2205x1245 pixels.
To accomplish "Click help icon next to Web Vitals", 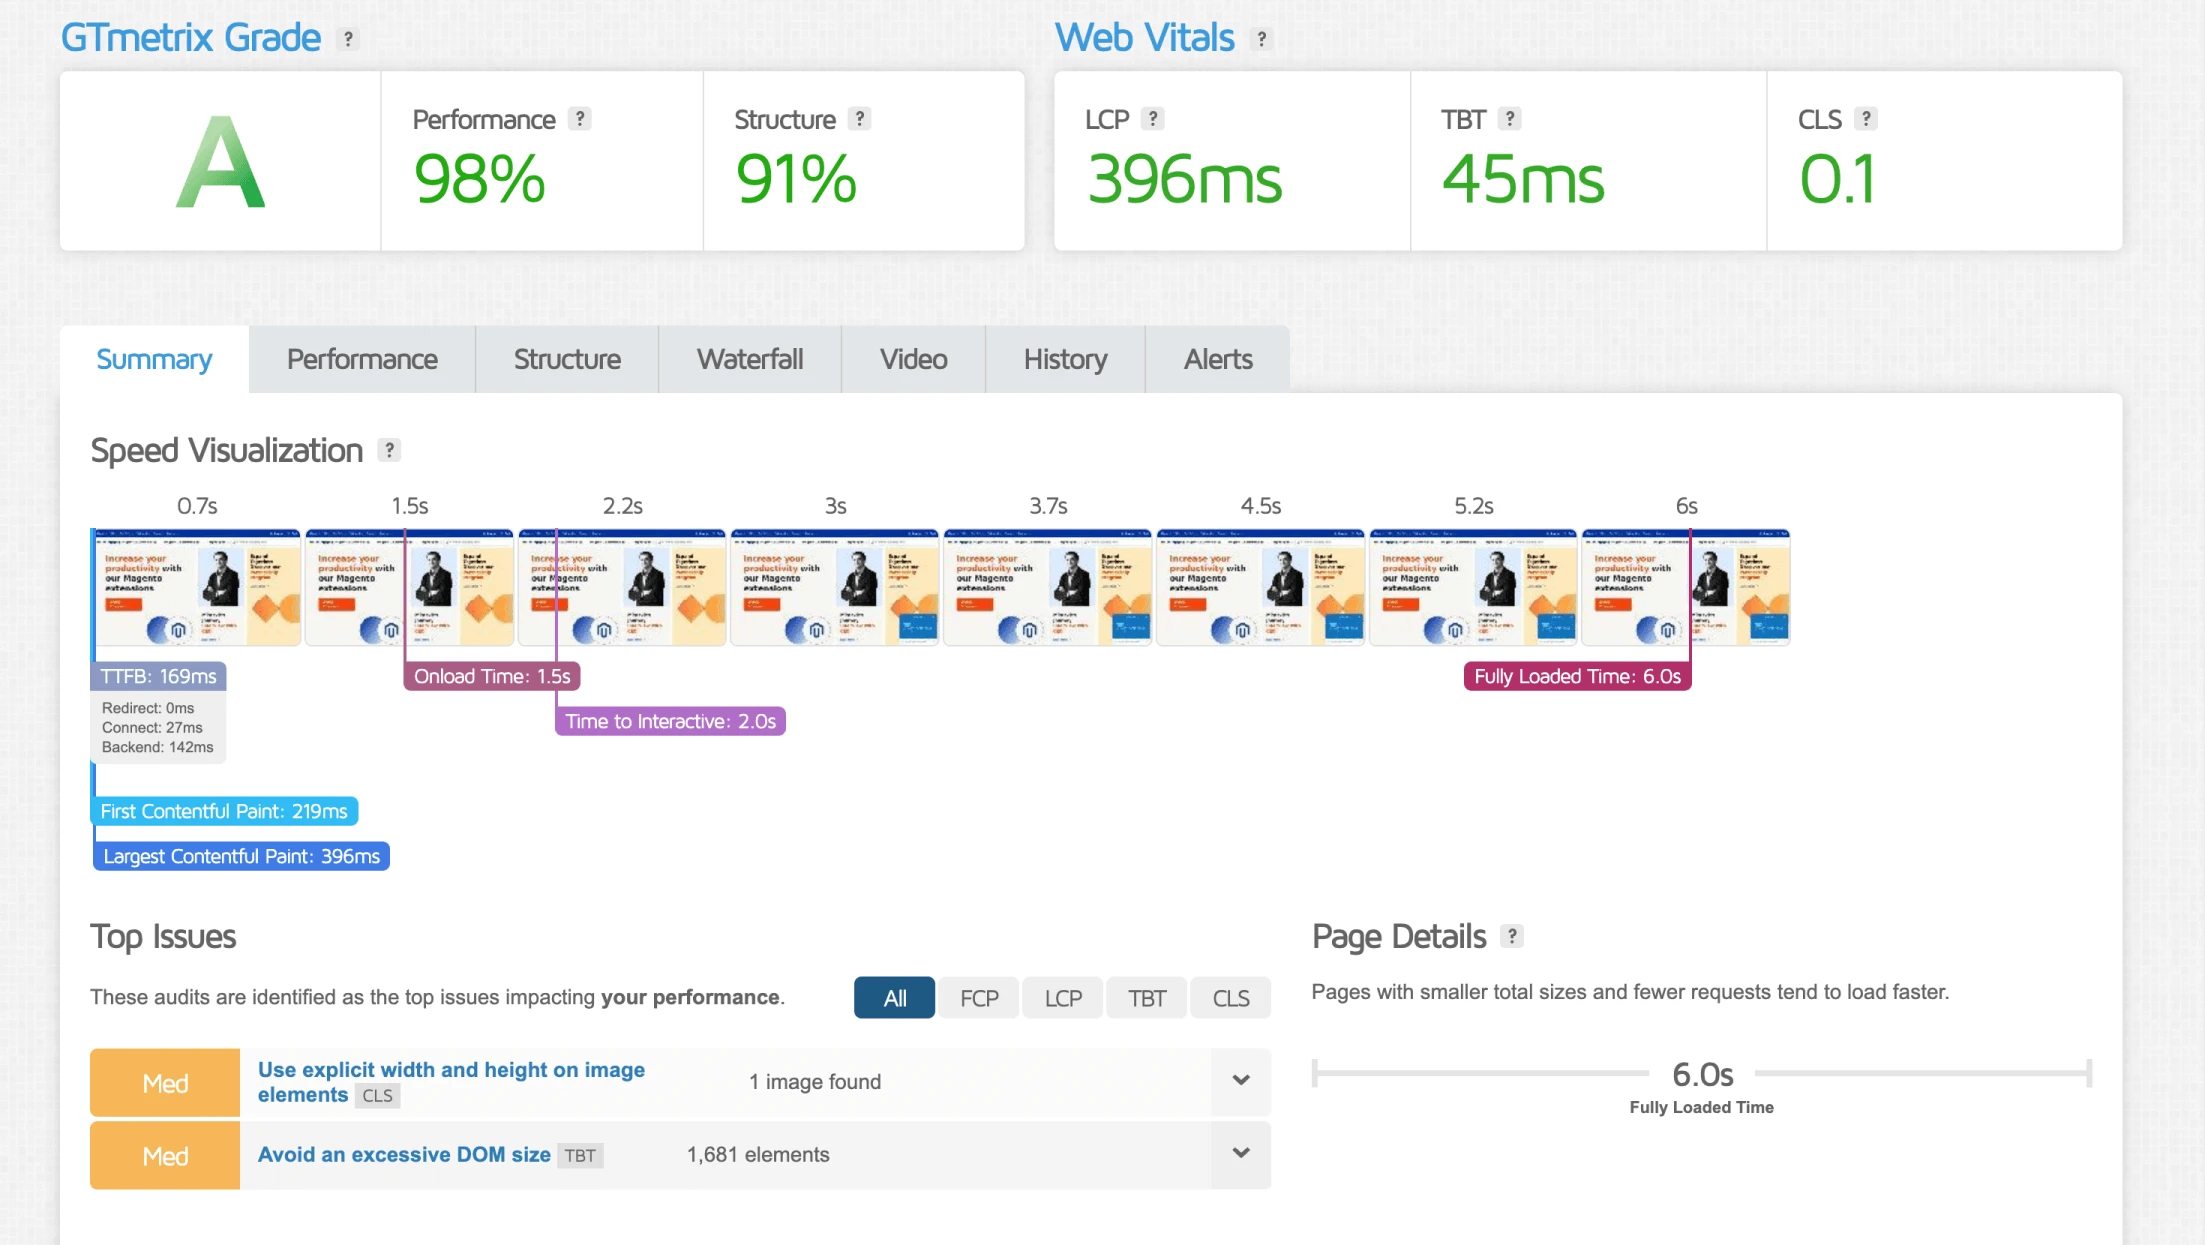I will tap(1262, 39).
